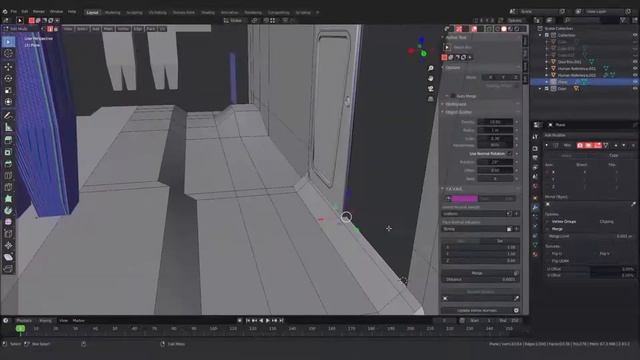Open the Material properties tab
The width and height of the screenshot is (640, 360).
coord(535,254)
